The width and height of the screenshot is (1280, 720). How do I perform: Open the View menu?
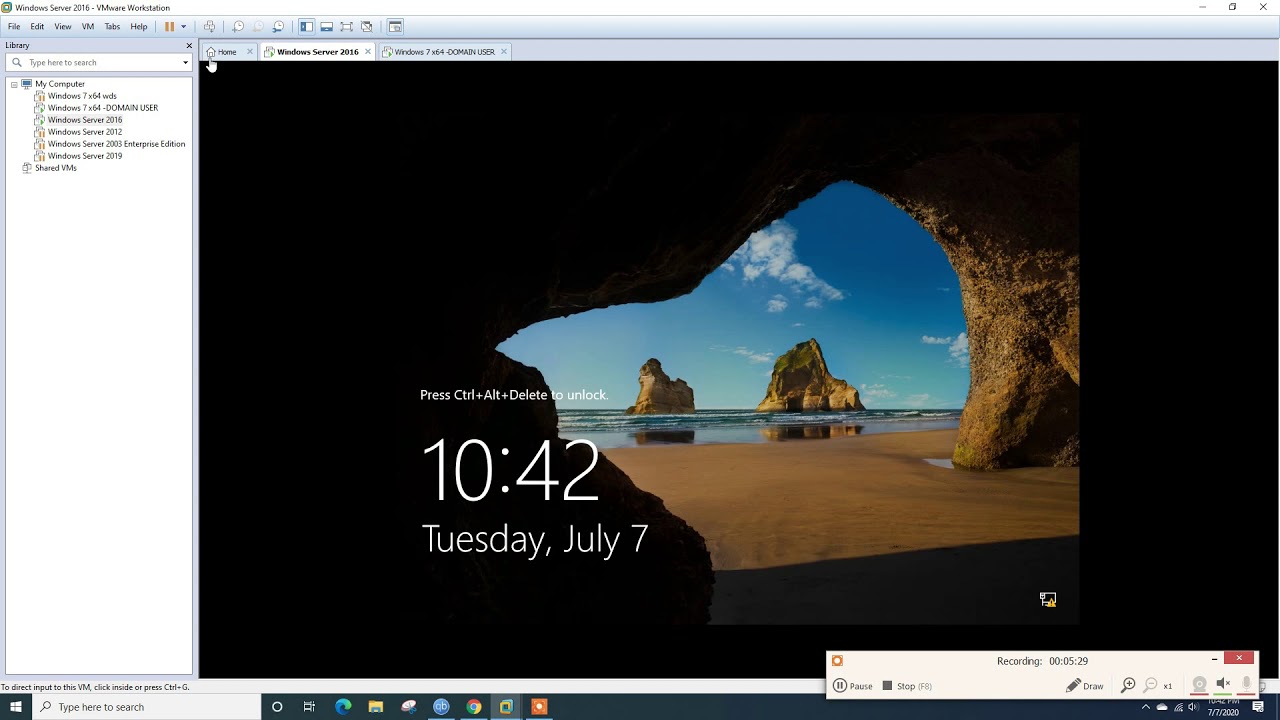point(63,27)
